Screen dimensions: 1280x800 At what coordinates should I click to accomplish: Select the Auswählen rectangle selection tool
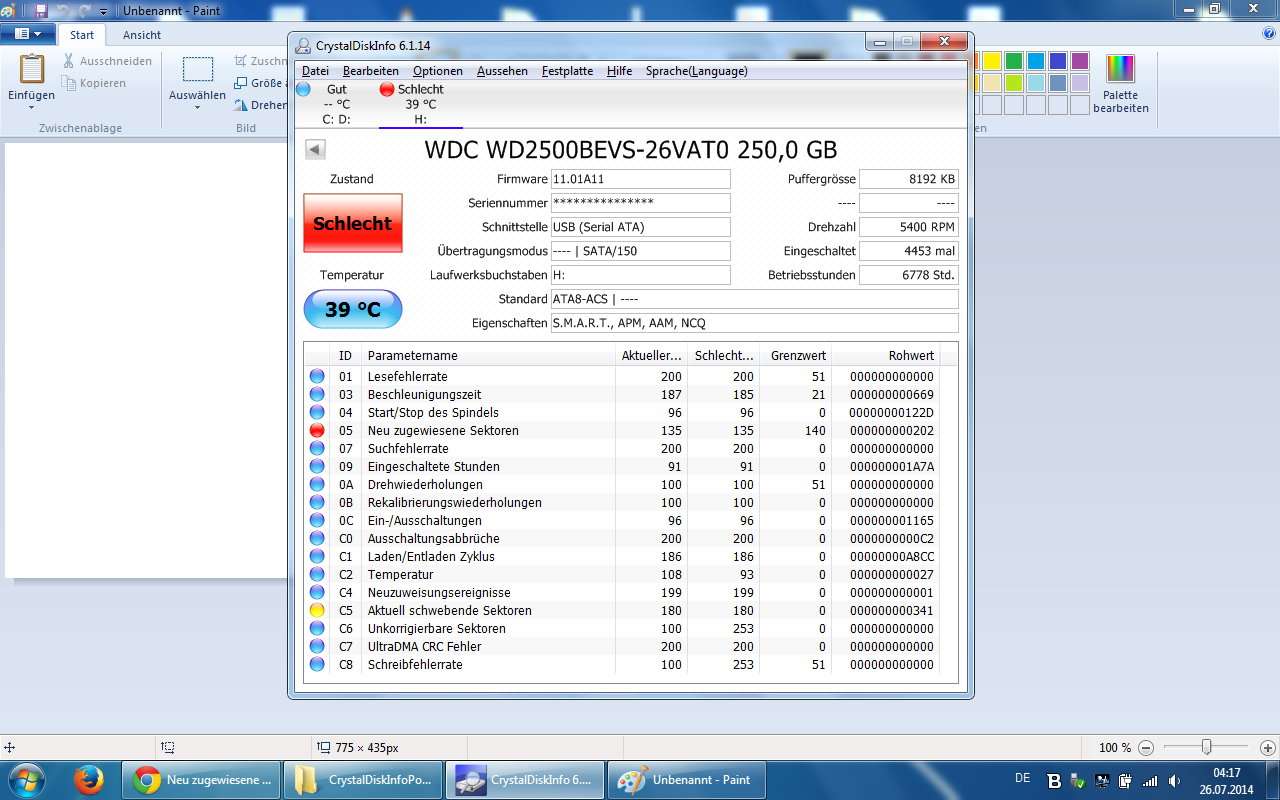[x=198, y=69]
